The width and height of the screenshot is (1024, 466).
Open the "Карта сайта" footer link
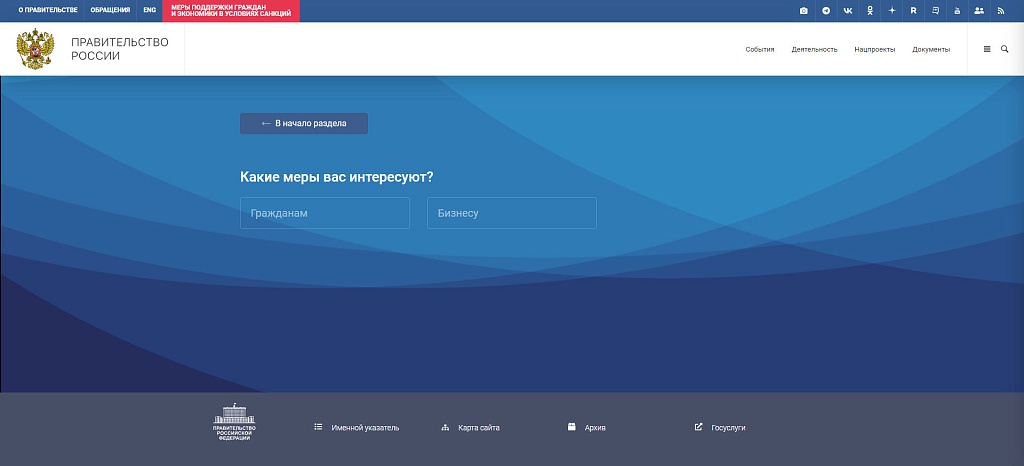tap(471, 428)
